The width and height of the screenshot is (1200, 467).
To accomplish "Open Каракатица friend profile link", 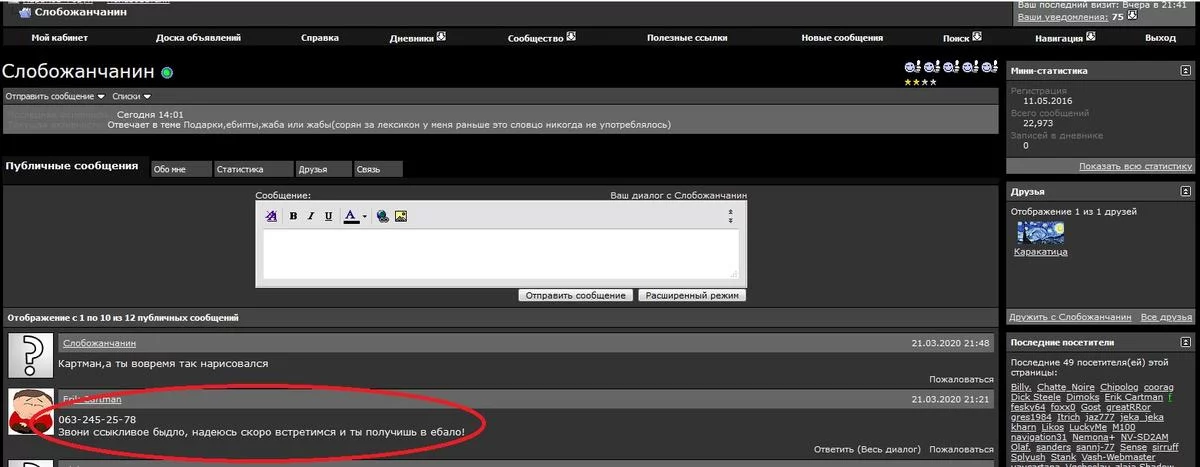I will [x=1041, y=252].
